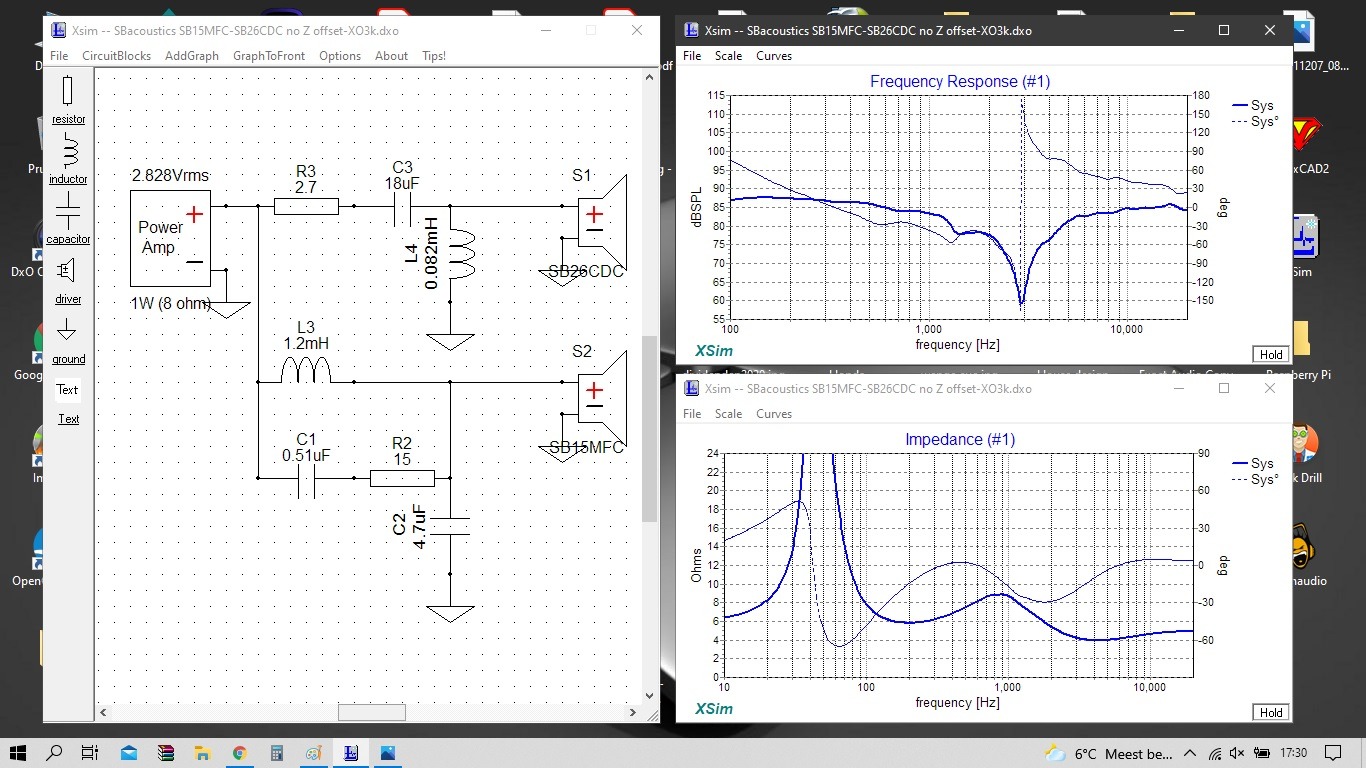Click the Impedance (#1) graph title

click(960, 439)
